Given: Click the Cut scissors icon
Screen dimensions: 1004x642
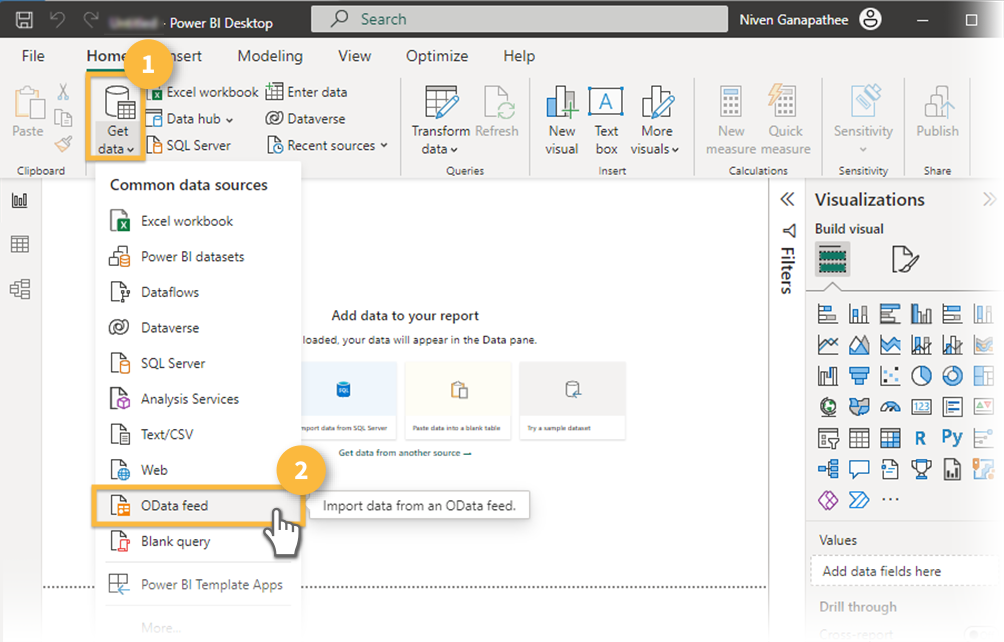Looking at the screenshot, I should (x=63, y=92).
